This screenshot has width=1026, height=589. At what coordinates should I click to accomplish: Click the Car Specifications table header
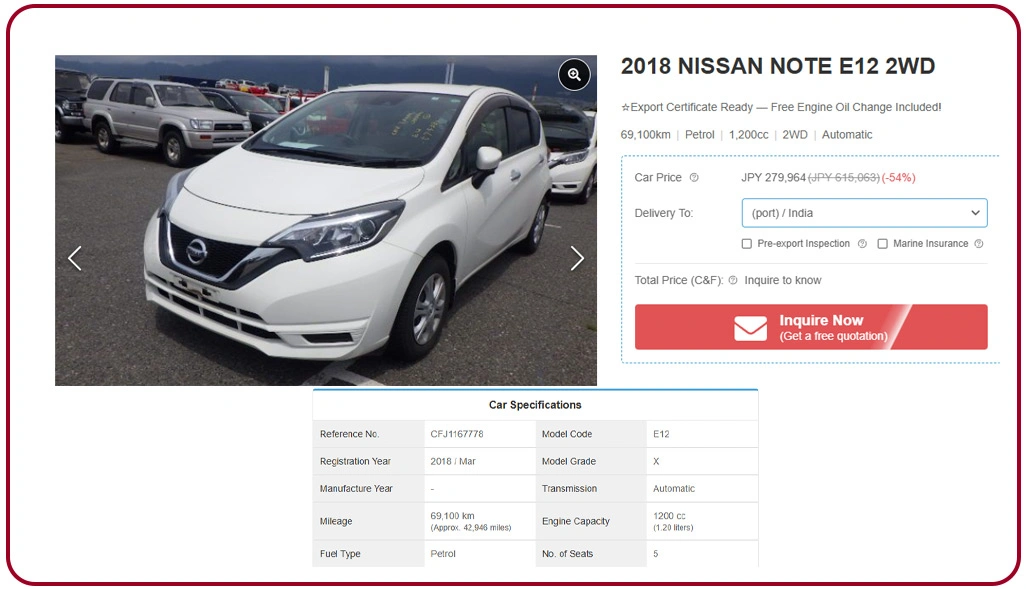click(535, 405)
